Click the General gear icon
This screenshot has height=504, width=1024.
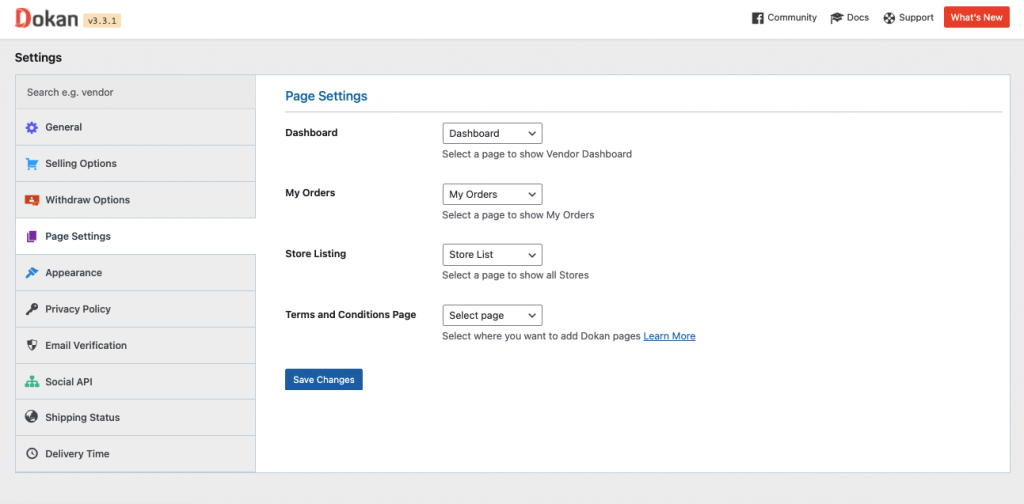point(32,127)
